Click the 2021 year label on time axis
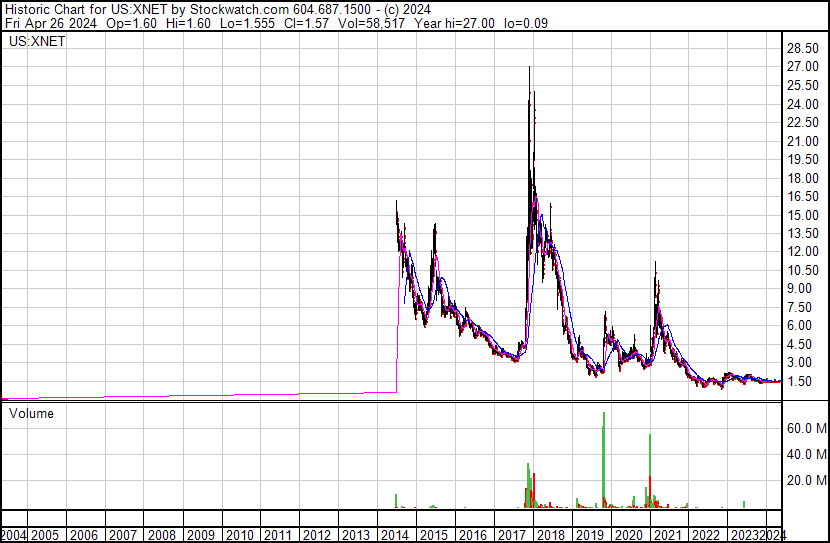Screen dimensions: 830x543 [666, 534]
